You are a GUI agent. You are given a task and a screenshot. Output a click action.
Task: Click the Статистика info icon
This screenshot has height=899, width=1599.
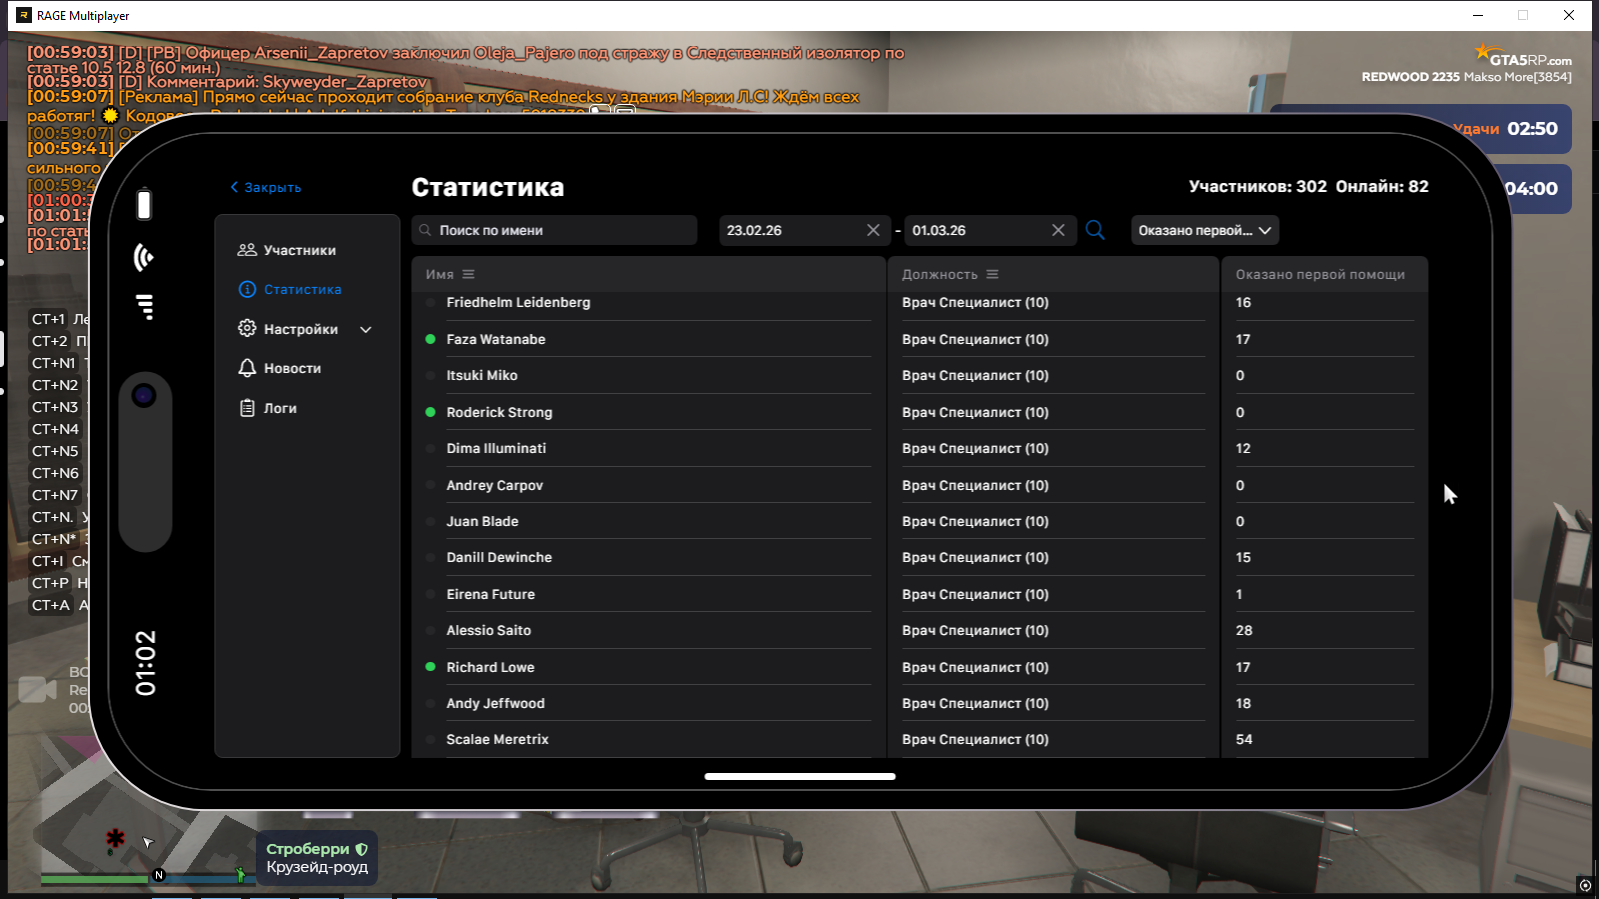coord(247,289)
